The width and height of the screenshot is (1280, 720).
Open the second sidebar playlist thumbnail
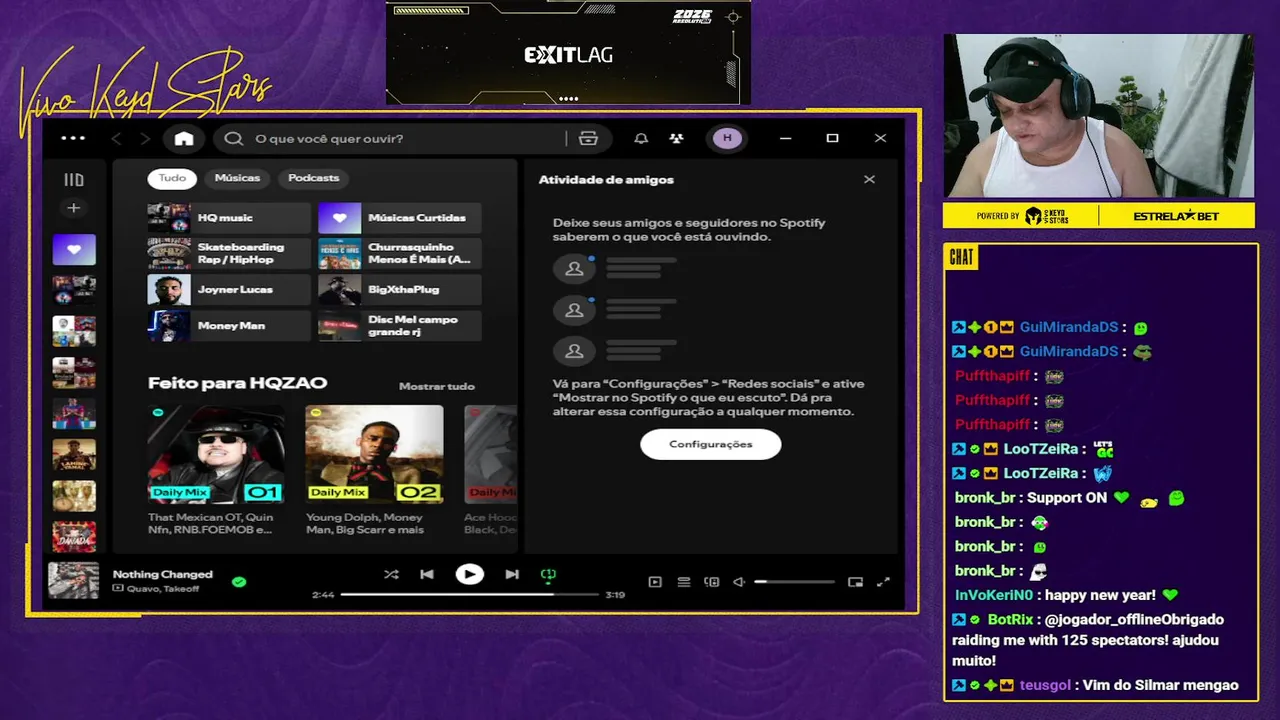point(74,290)
